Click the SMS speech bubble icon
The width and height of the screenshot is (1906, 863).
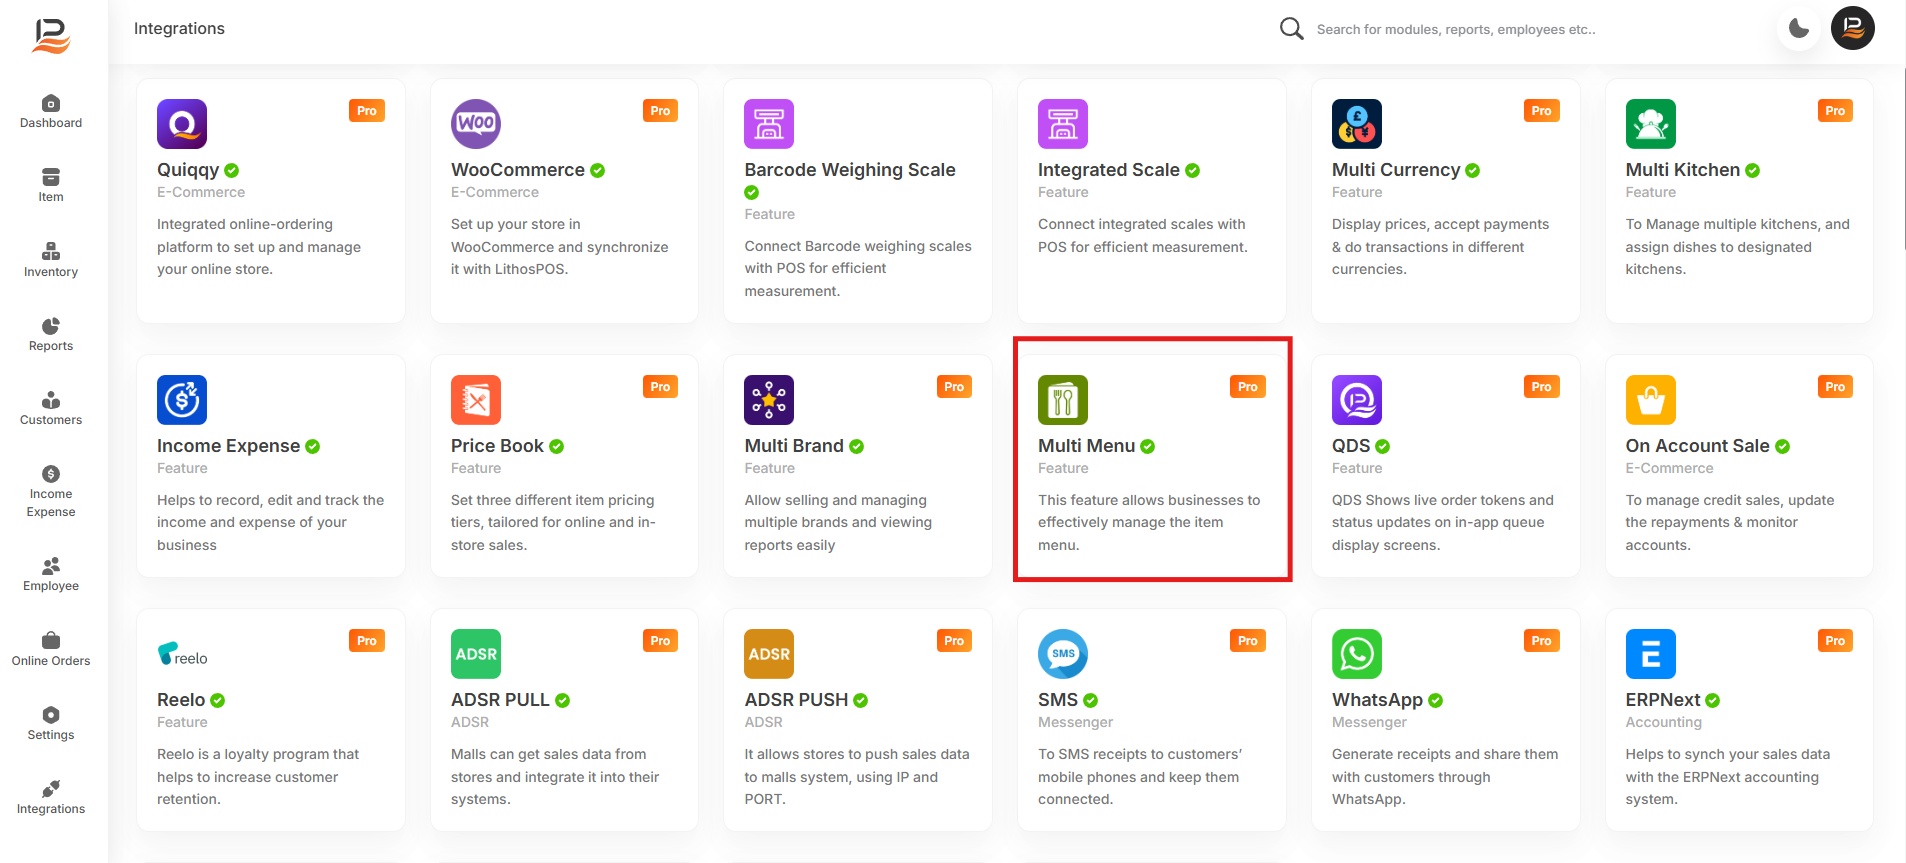[1062, 654]
